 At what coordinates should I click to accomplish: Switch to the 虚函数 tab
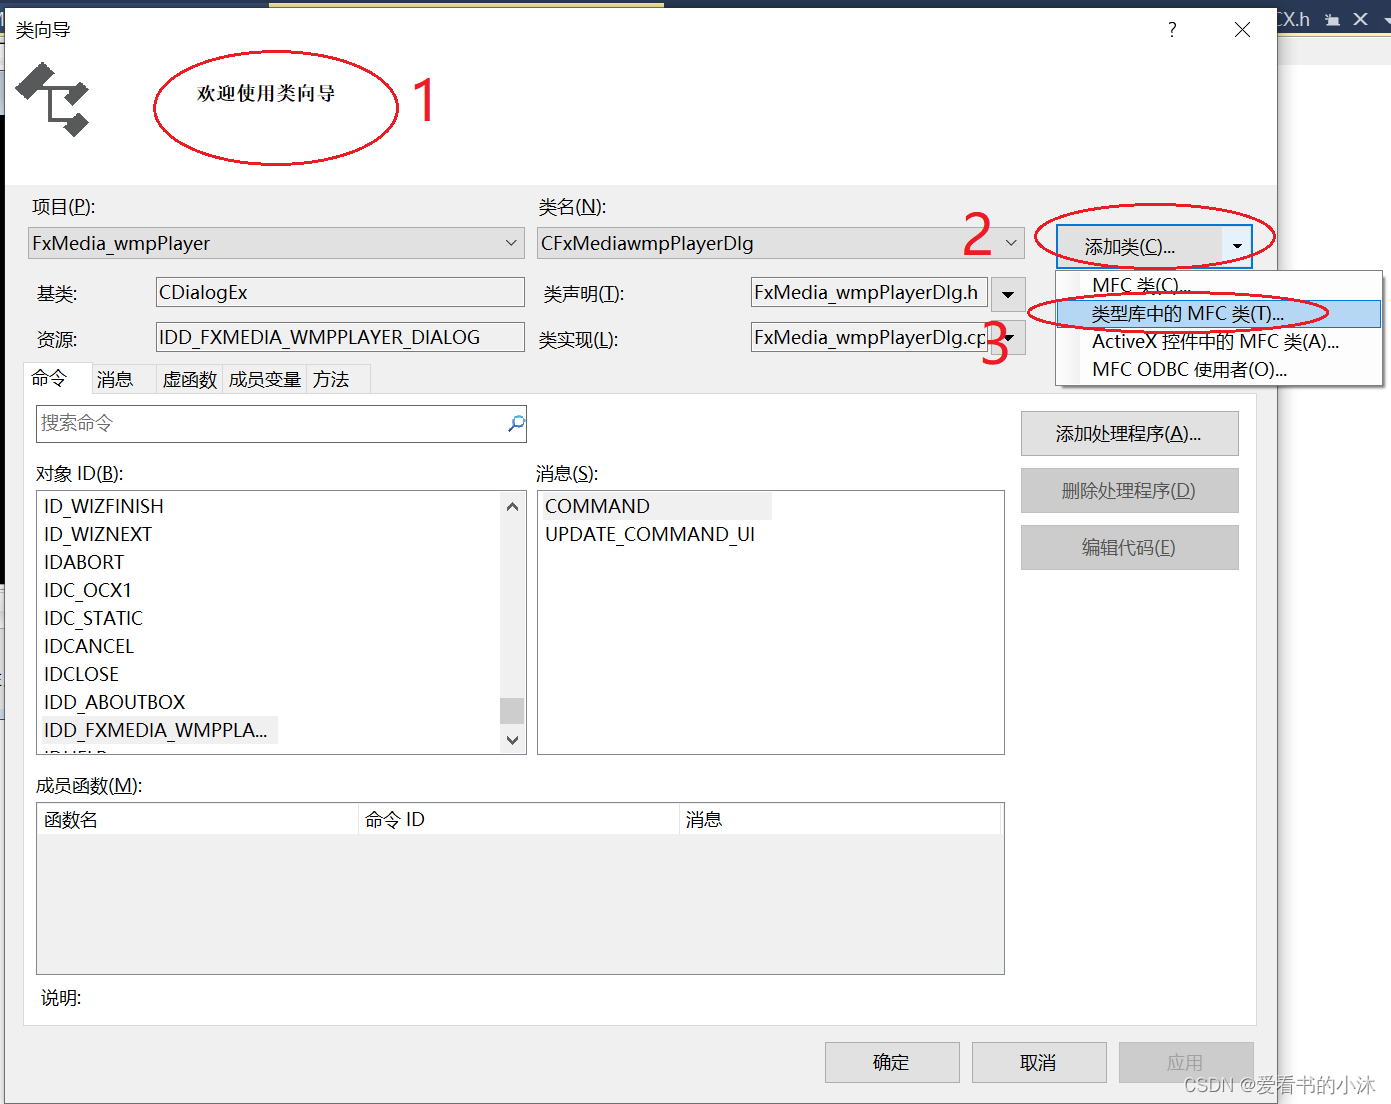coord(190,380)
